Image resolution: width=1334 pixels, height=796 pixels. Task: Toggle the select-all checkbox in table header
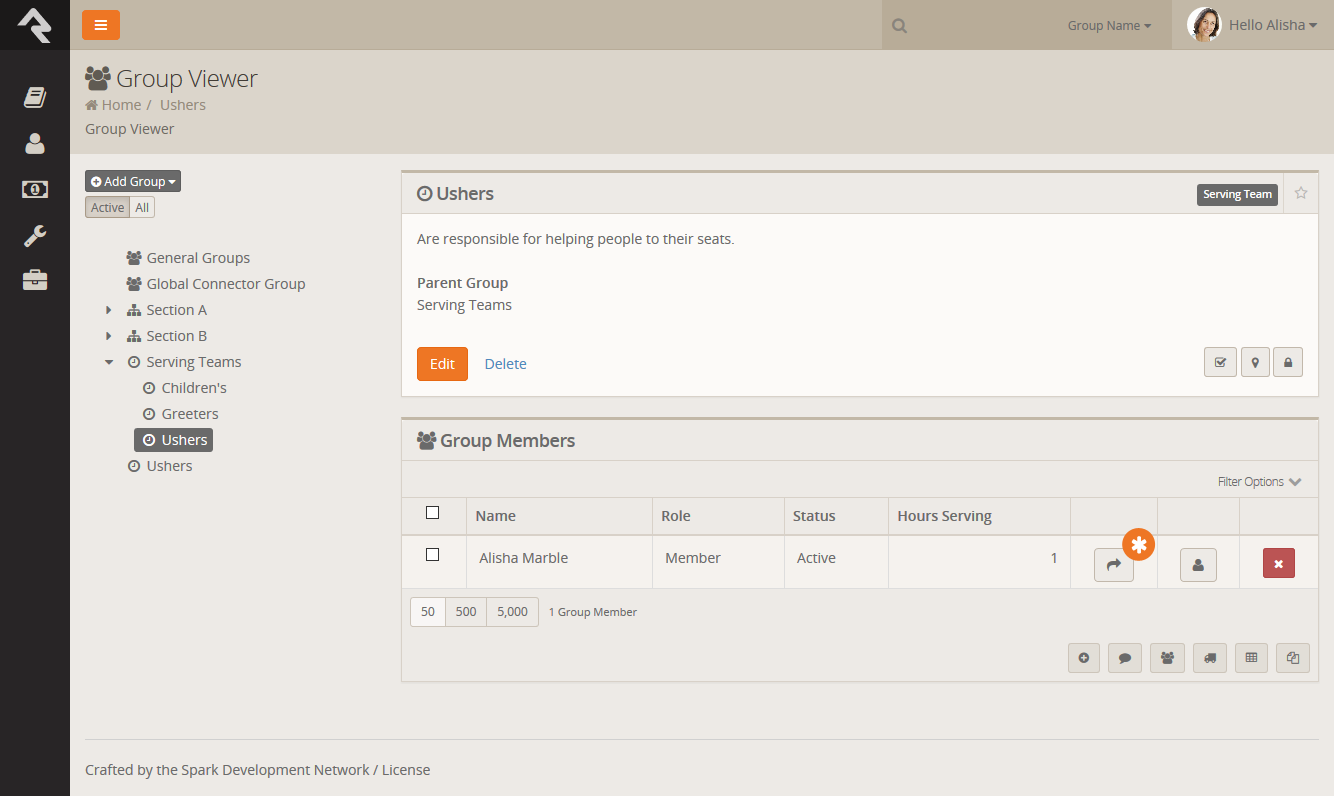click(x=432, y=513)
